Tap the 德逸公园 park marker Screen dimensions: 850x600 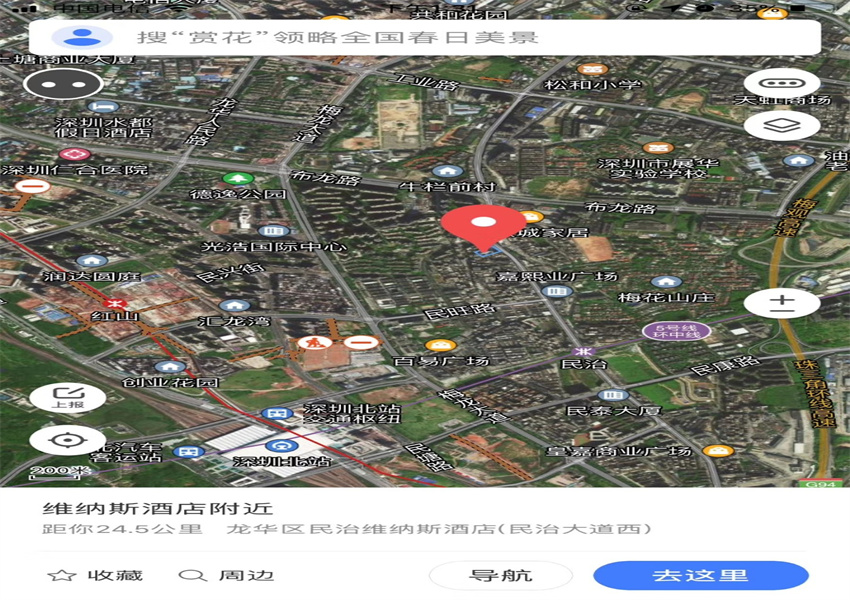pos(237,179)
